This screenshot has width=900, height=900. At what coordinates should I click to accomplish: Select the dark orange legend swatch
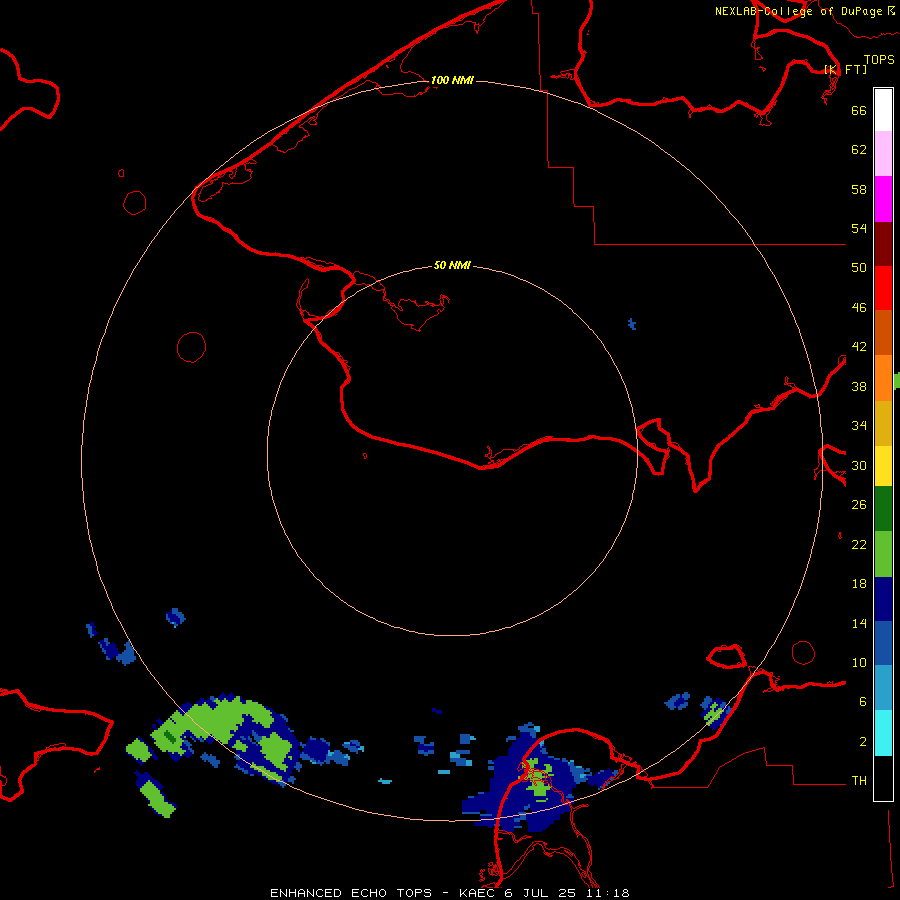883,333
